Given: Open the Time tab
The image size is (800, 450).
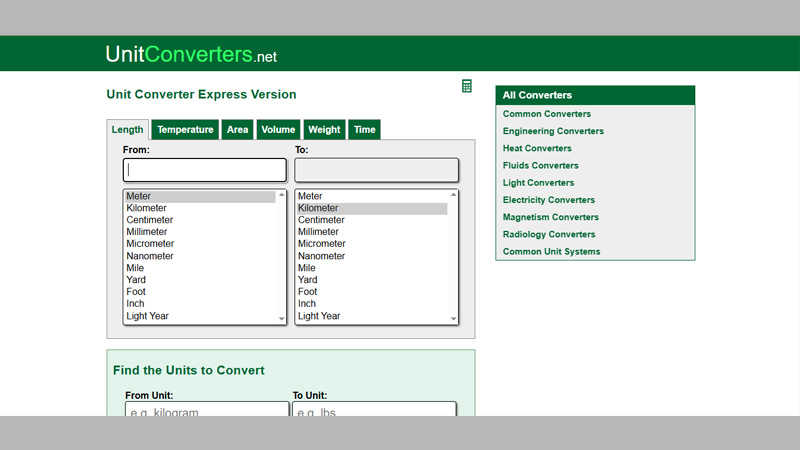Looking at the screenshot, I should point(365,130).
